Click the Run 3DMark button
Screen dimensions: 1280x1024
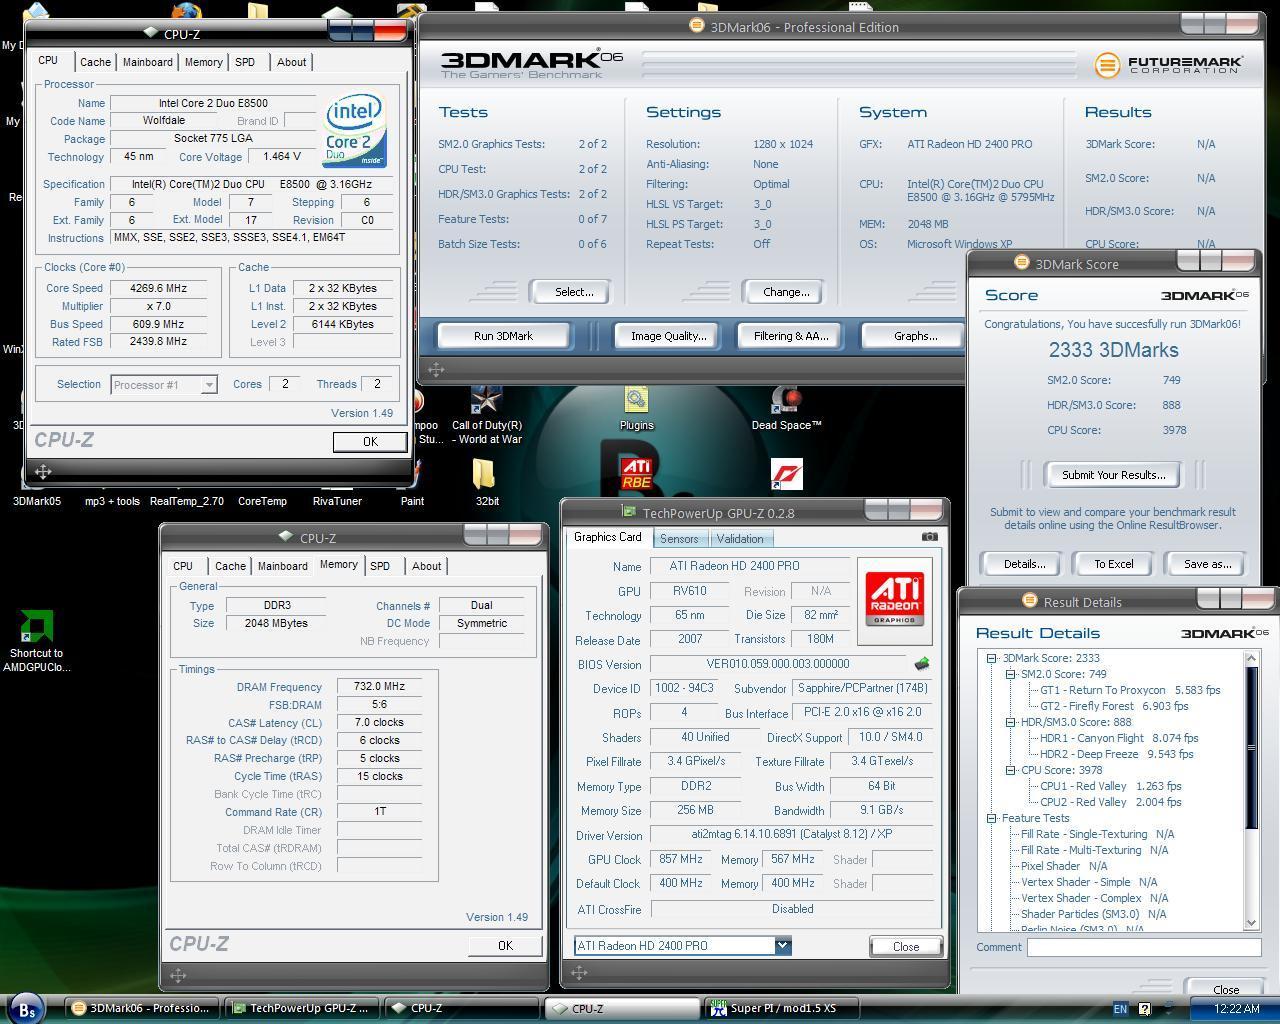[x=503, y=336]
